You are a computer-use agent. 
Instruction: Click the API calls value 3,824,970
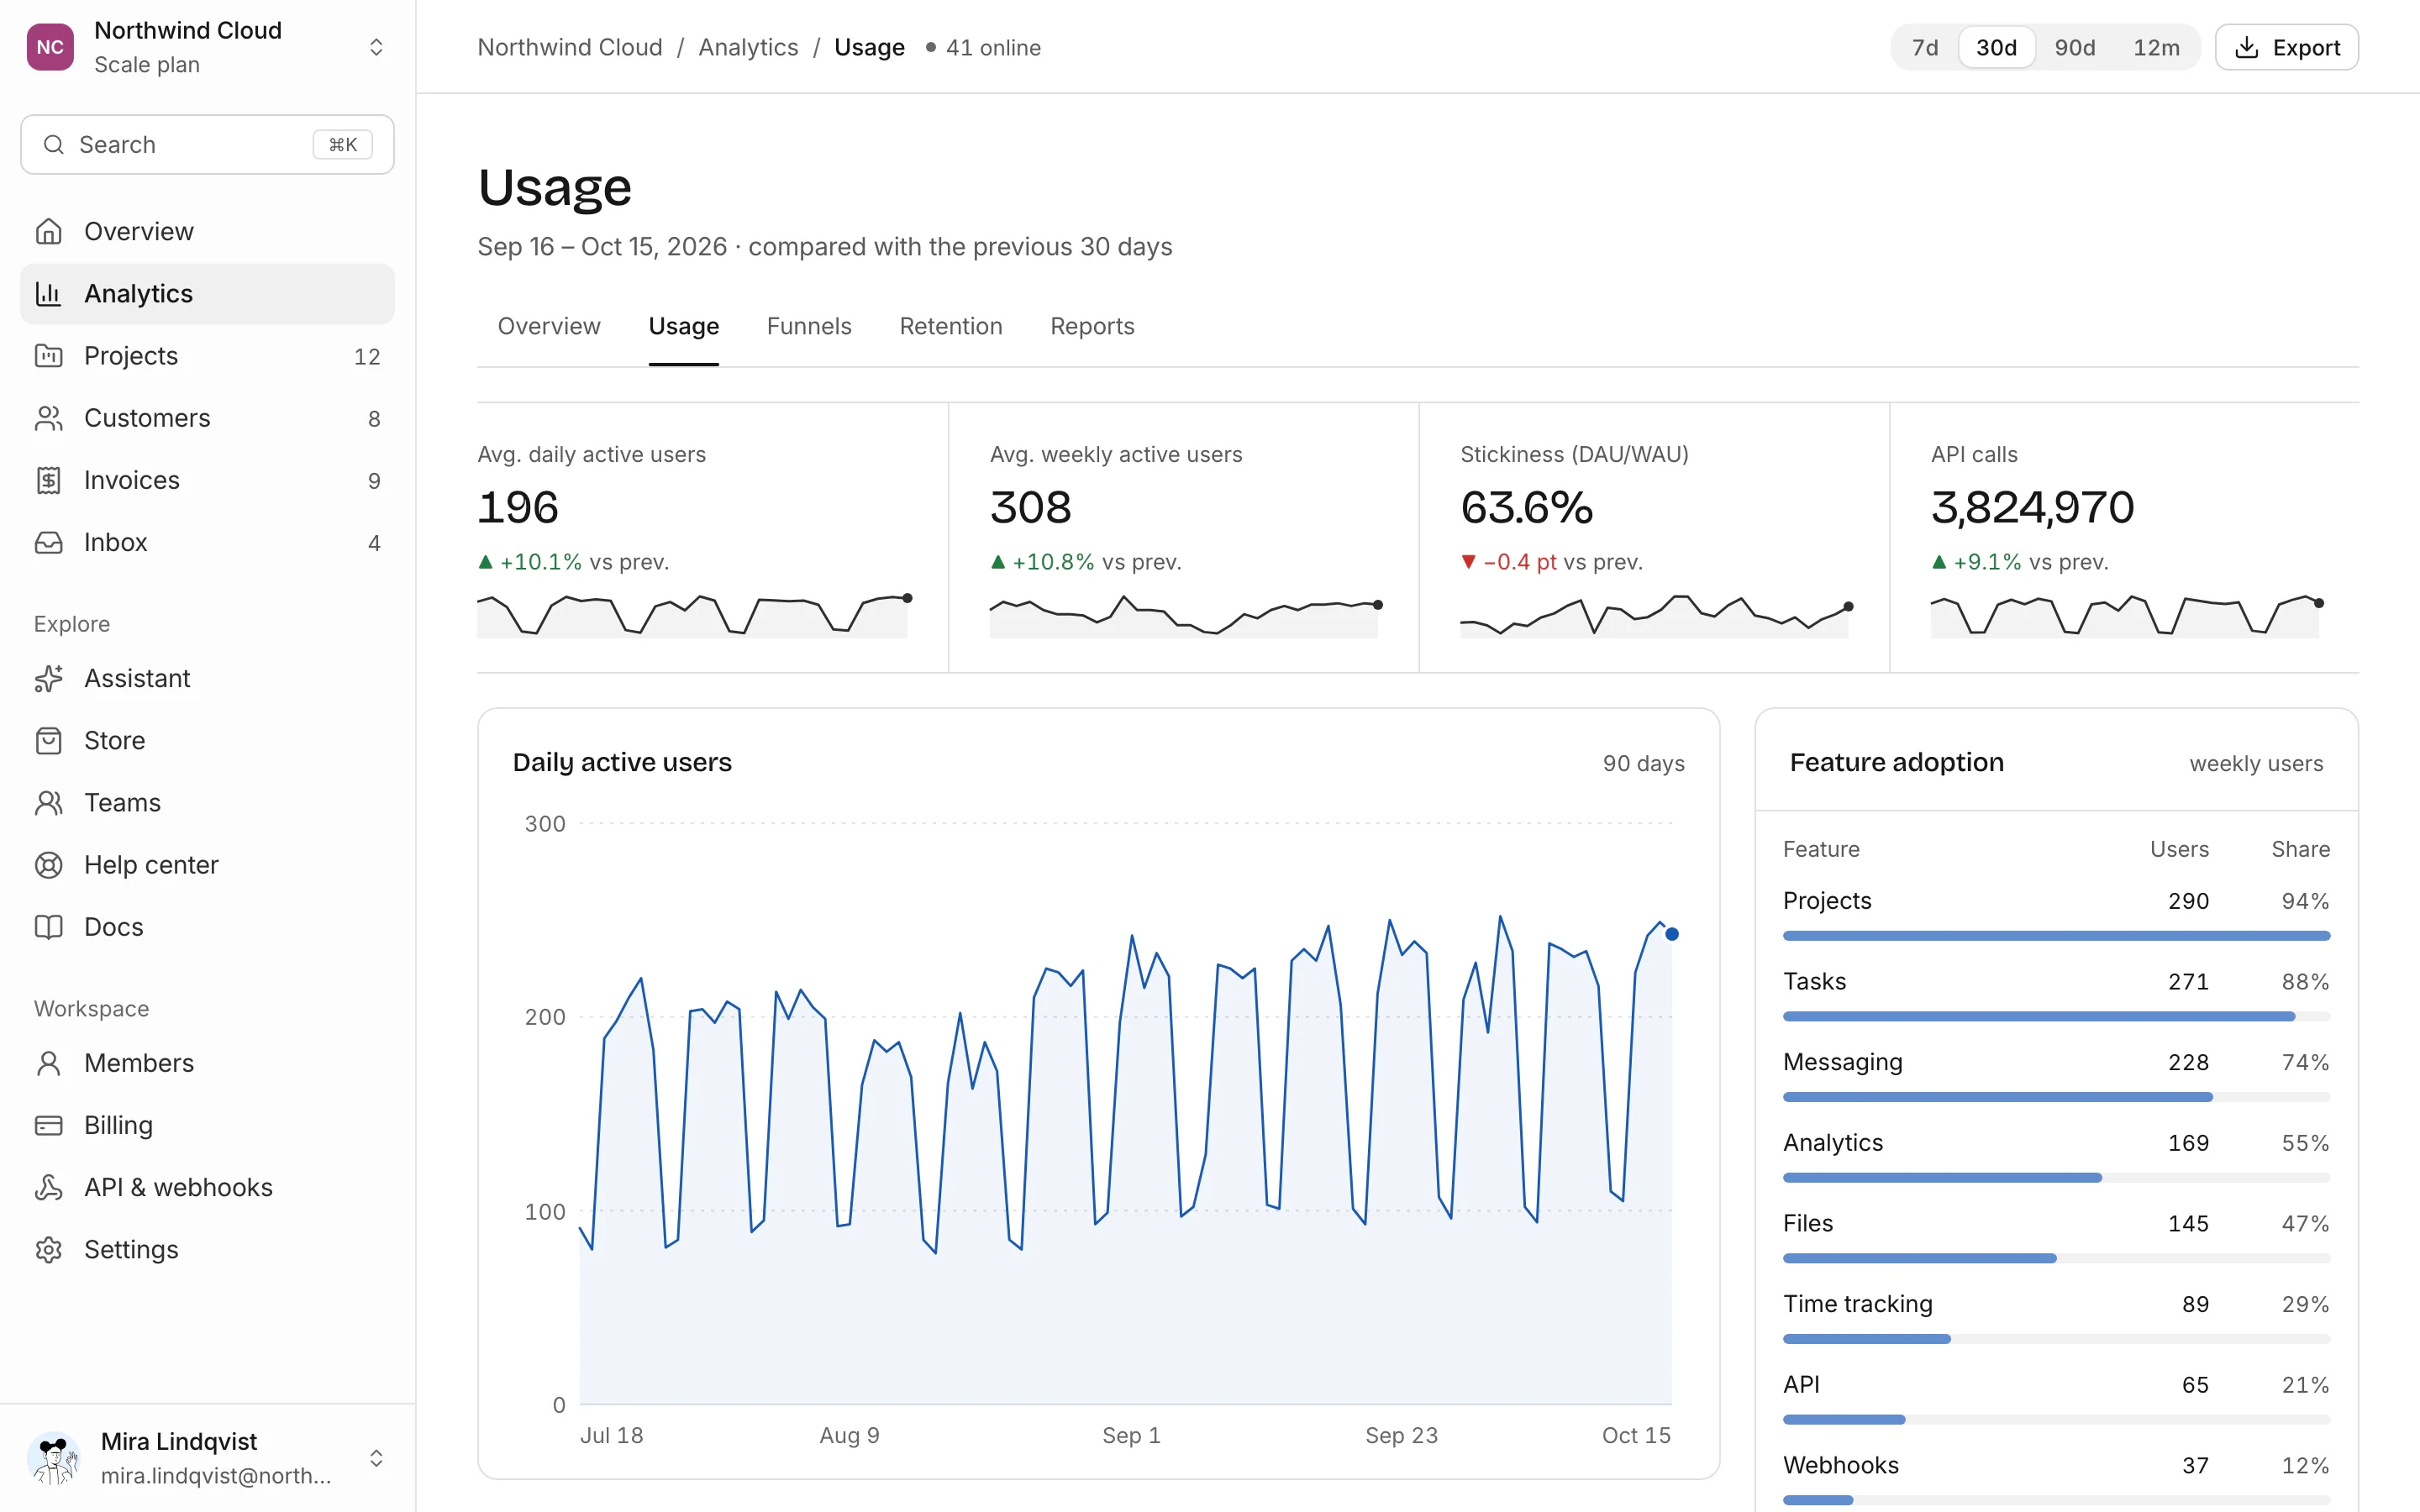[2032, 507]
